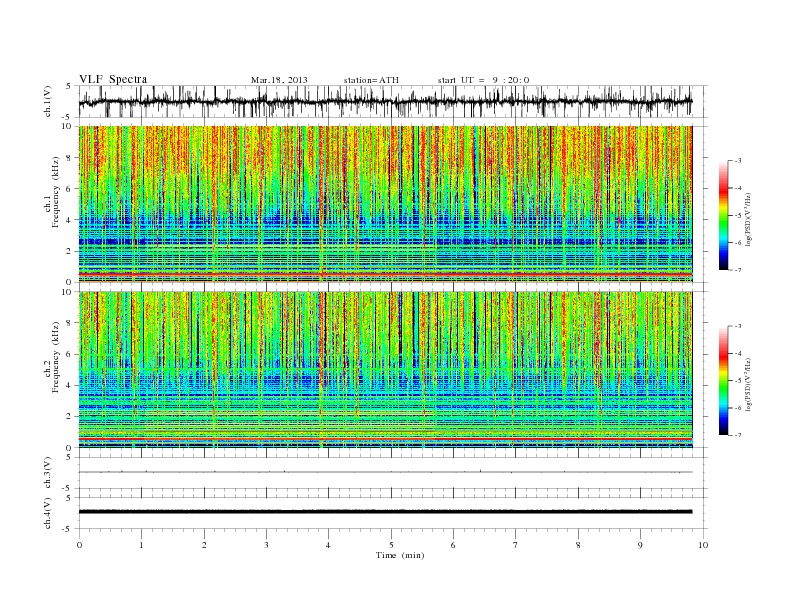The width and height of the screenshot is (792, 612).
Task: Click the "station=ATH" header label
Action: (x=371, y=80)
